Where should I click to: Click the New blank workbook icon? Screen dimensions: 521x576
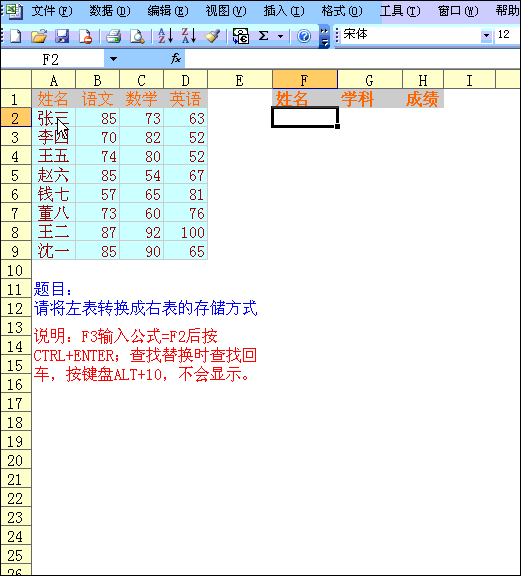[x=15, y=36]
